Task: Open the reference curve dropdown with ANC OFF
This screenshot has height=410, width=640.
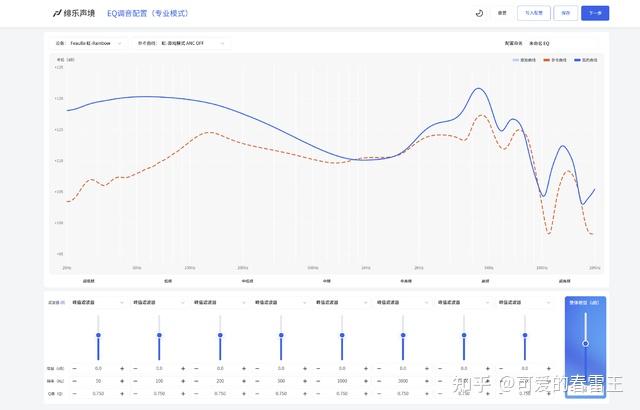Action: pyautogui.click(x=182, y=43)
